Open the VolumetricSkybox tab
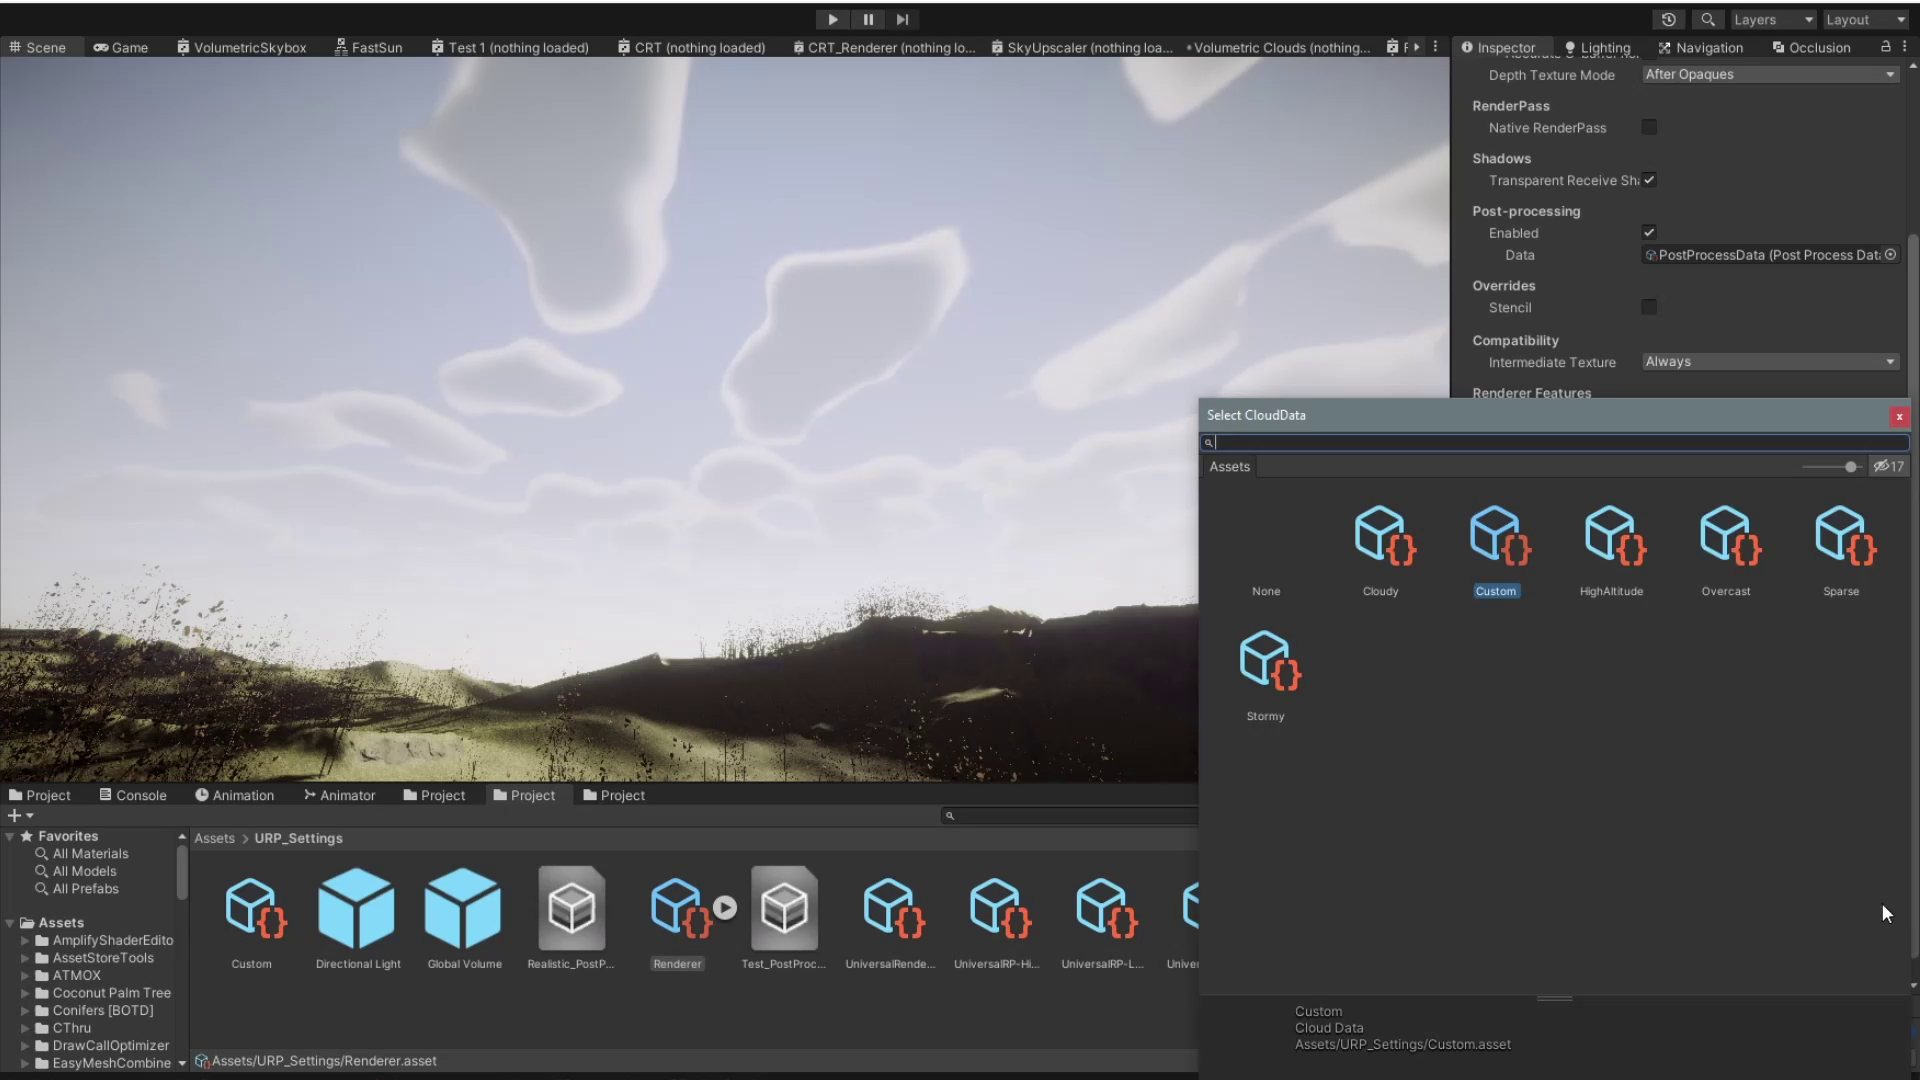The width and height of the screenshot is (1920, 1080). point(242,47)
